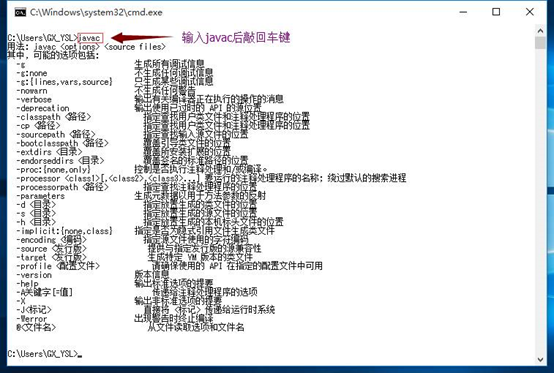The height and width of the screenshot is (373, 554).
Task: Click the -d <目录> option text
Action: point(36,205)
